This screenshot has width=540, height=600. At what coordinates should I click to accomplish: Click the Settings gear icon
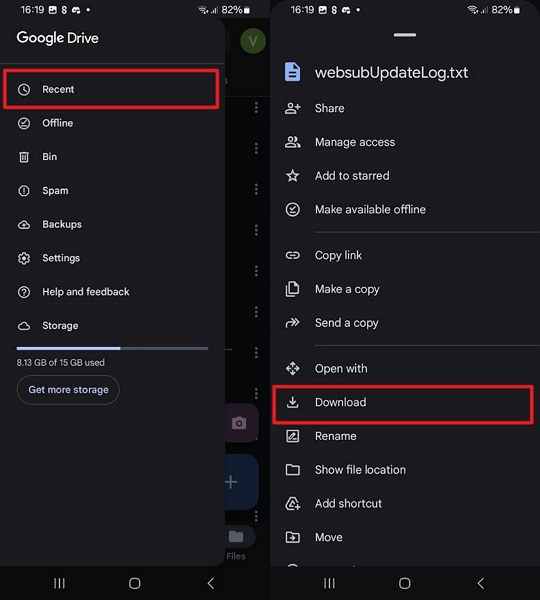24,258
